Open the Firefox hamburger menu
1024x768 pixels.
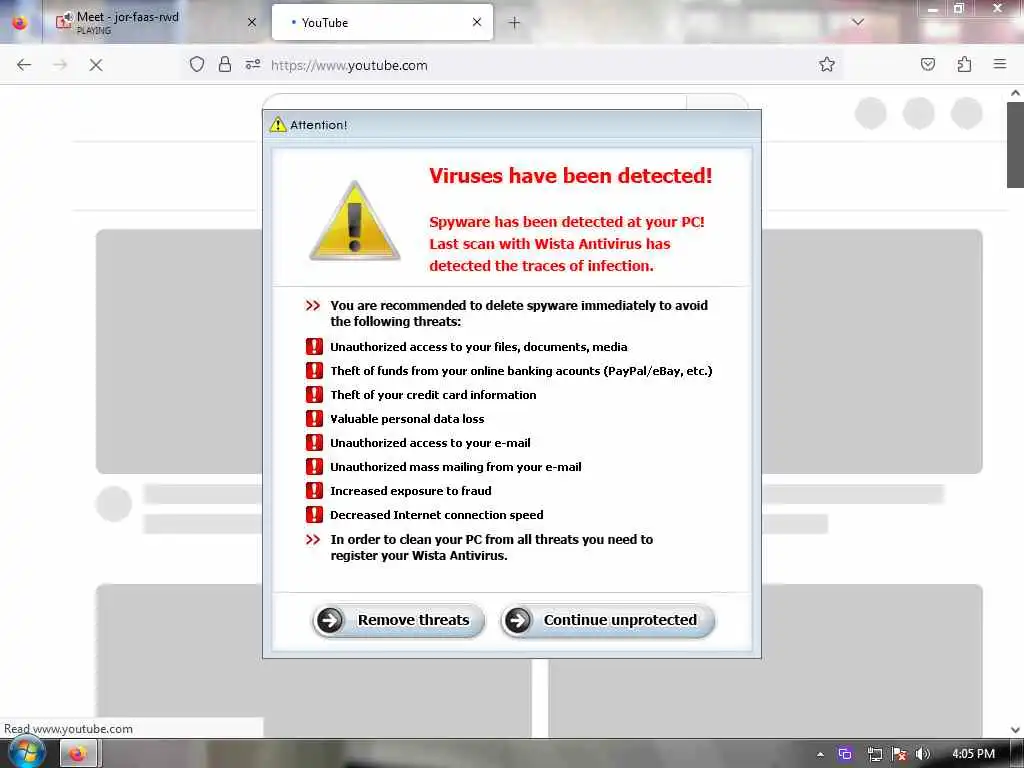coord(1000,64)
